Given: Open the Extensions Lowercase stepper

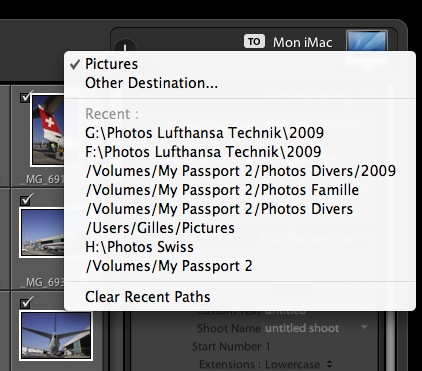Looking at the screenshot, I should coord(329,364).
